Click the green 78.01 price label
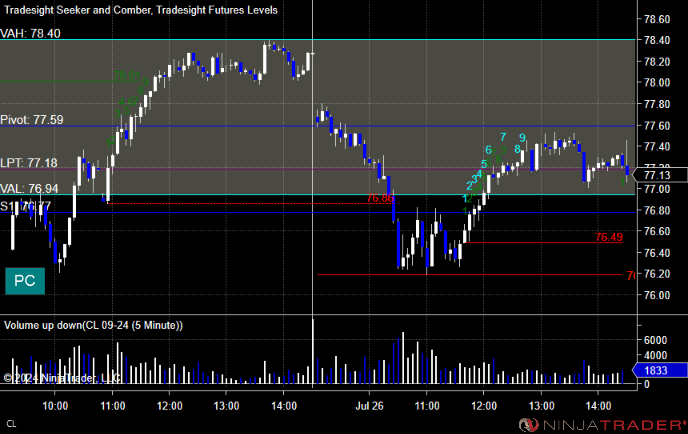 [x=127, y=75]
